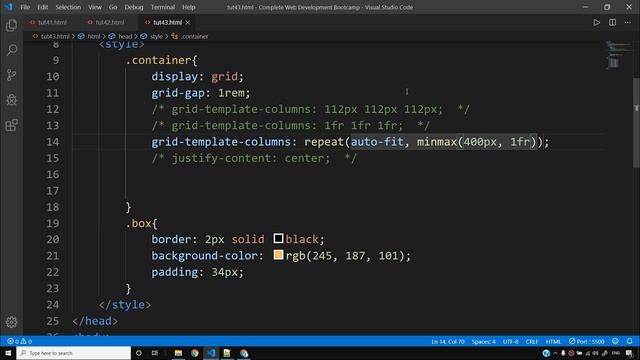640x360 pixels.
Task: Click the Windows Start button
Action: (x=8, y=353)
